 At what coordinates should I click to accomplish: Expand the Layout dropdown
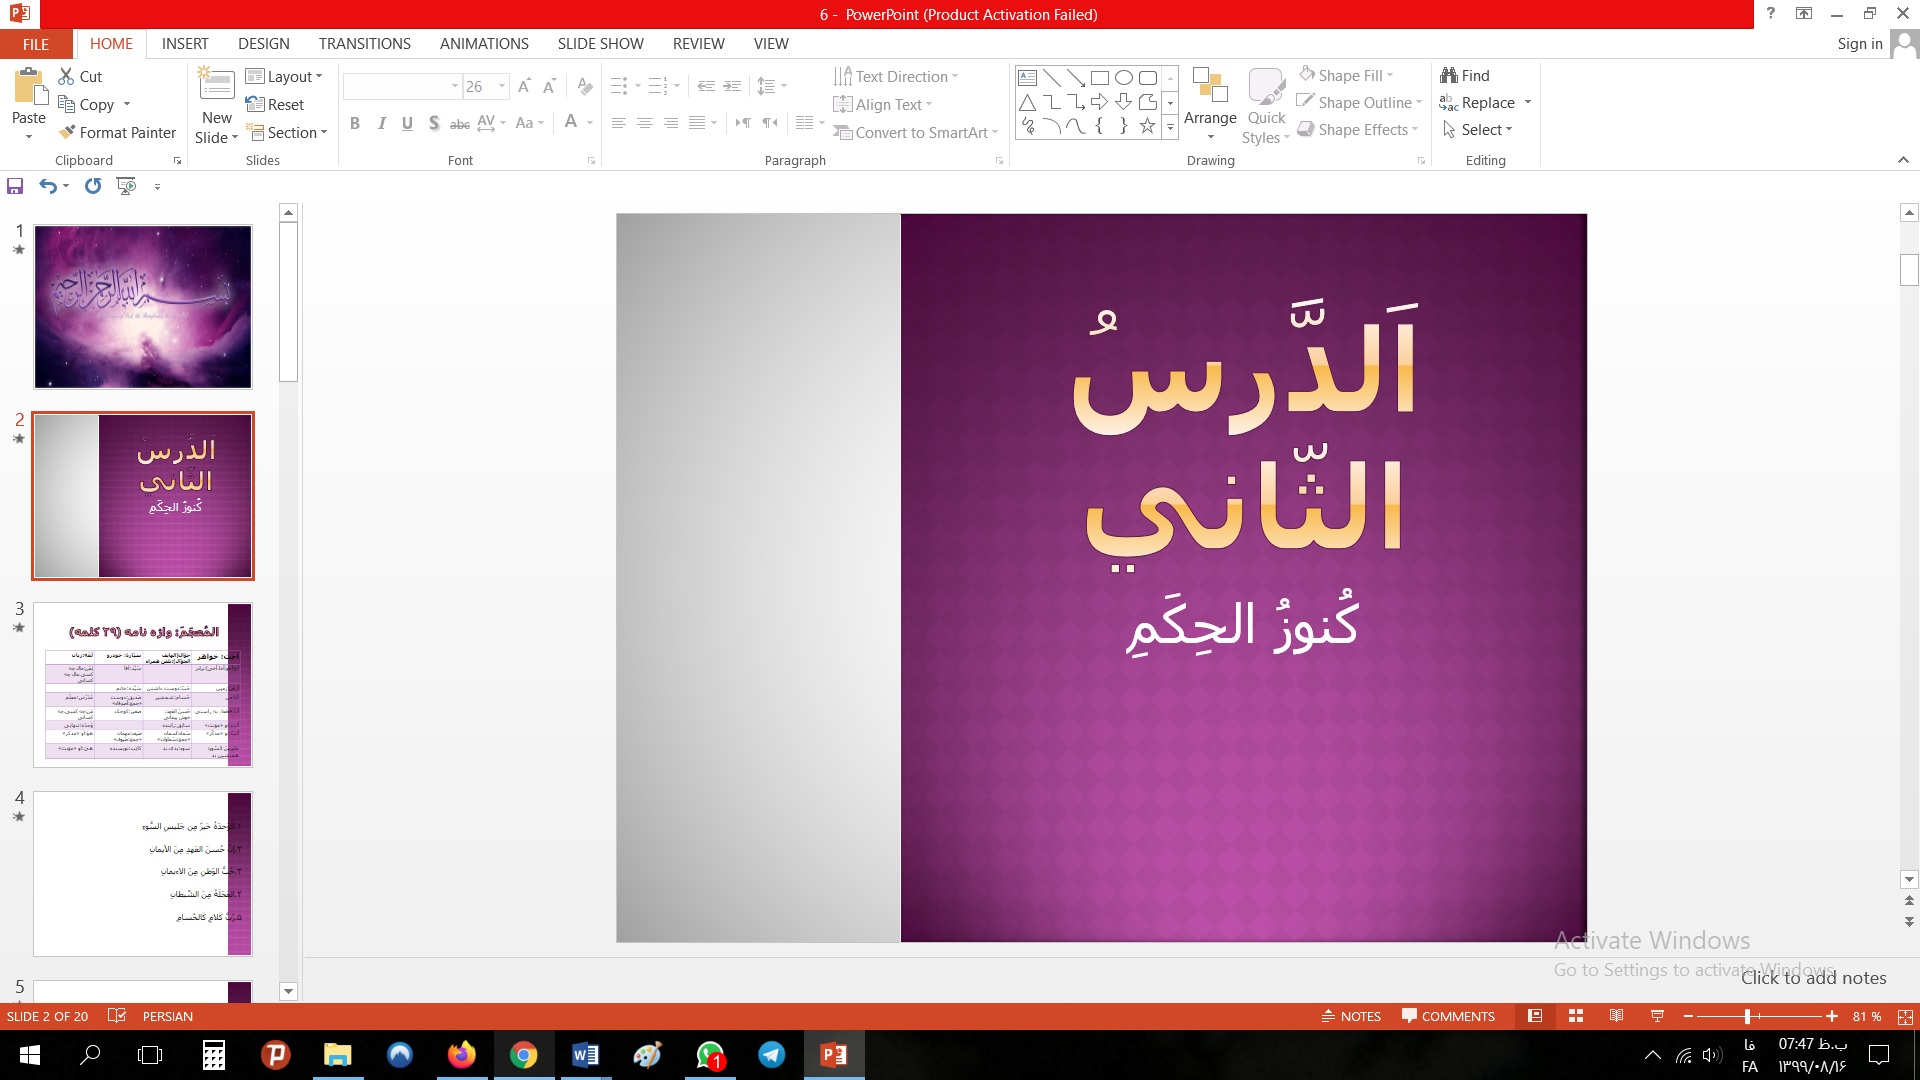coord(285,76)
